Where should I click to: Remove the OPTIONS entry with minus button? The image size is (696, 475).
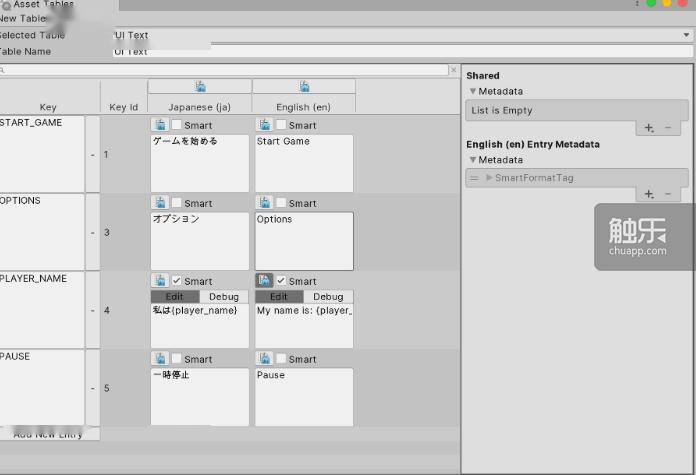click(93, 233)
